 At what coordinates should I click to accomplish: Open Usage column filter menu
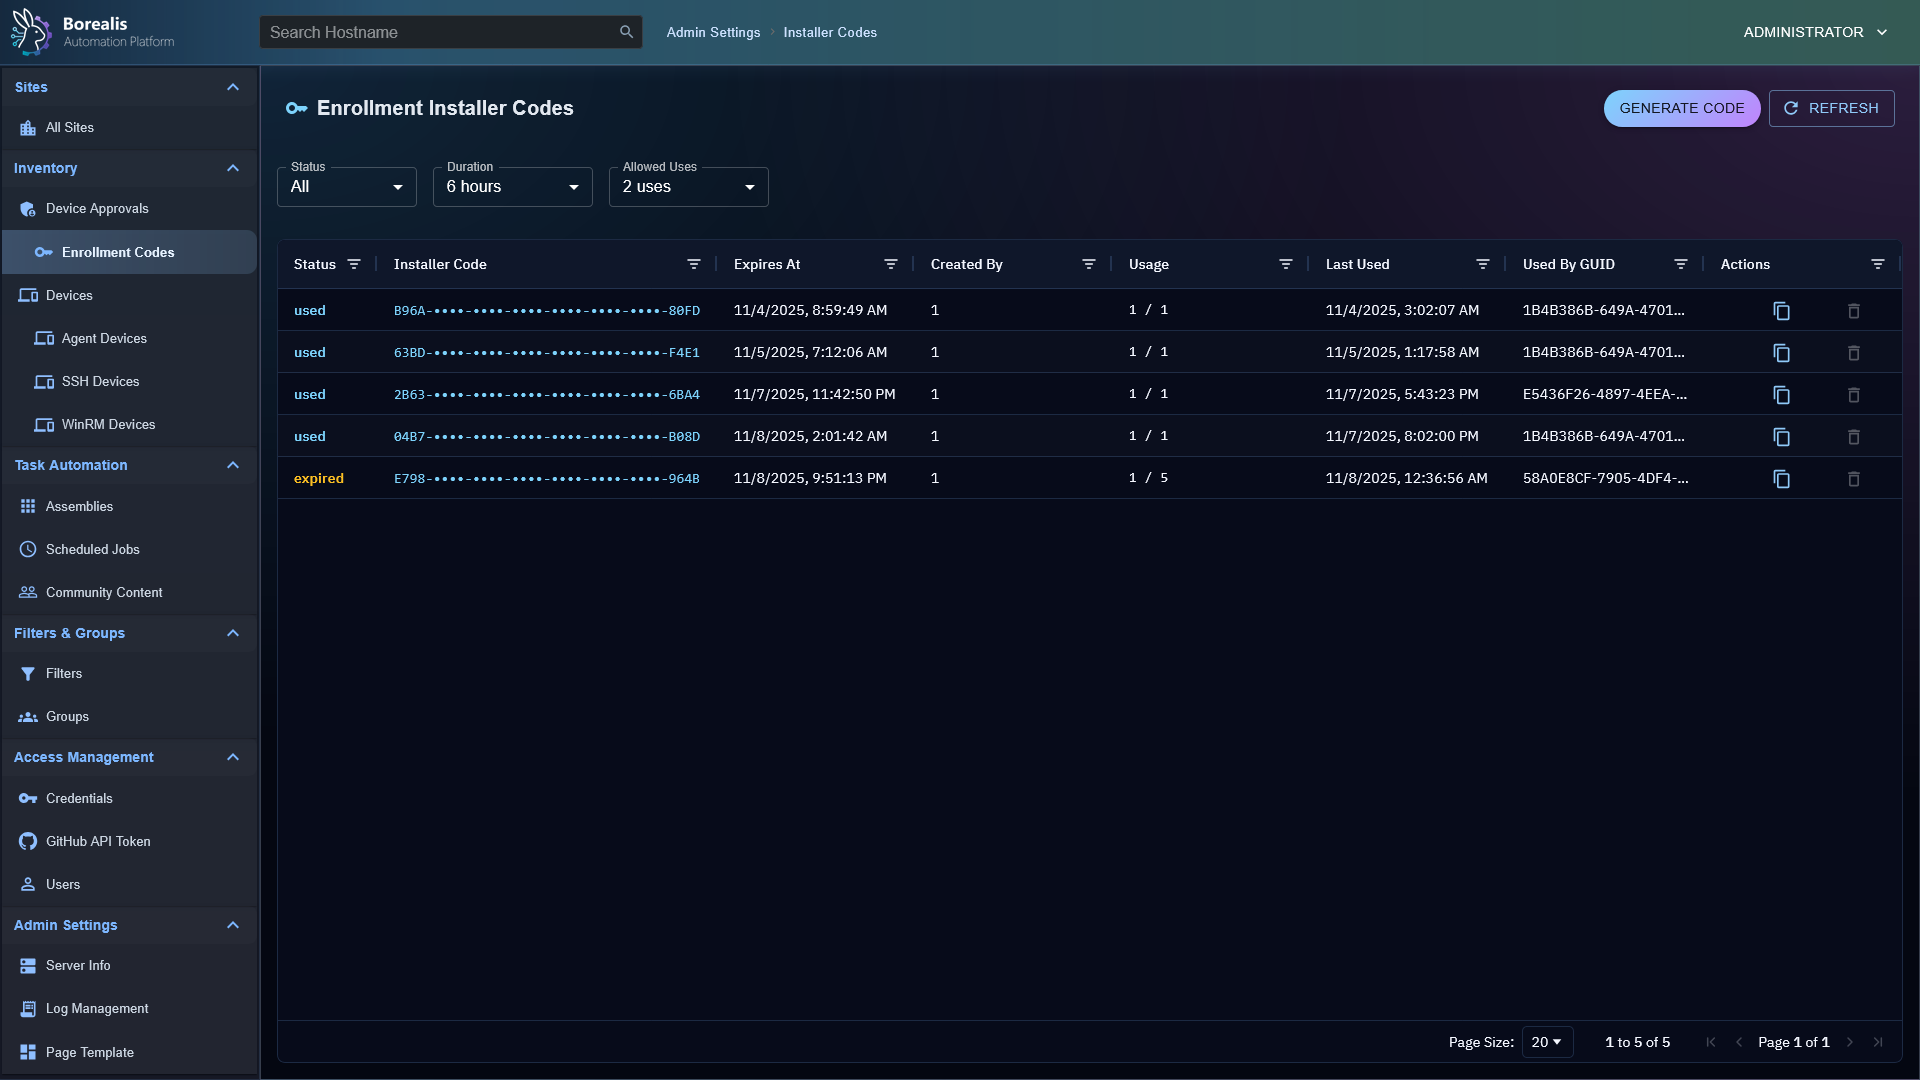pyautogui.click(x=1285, y=264)
